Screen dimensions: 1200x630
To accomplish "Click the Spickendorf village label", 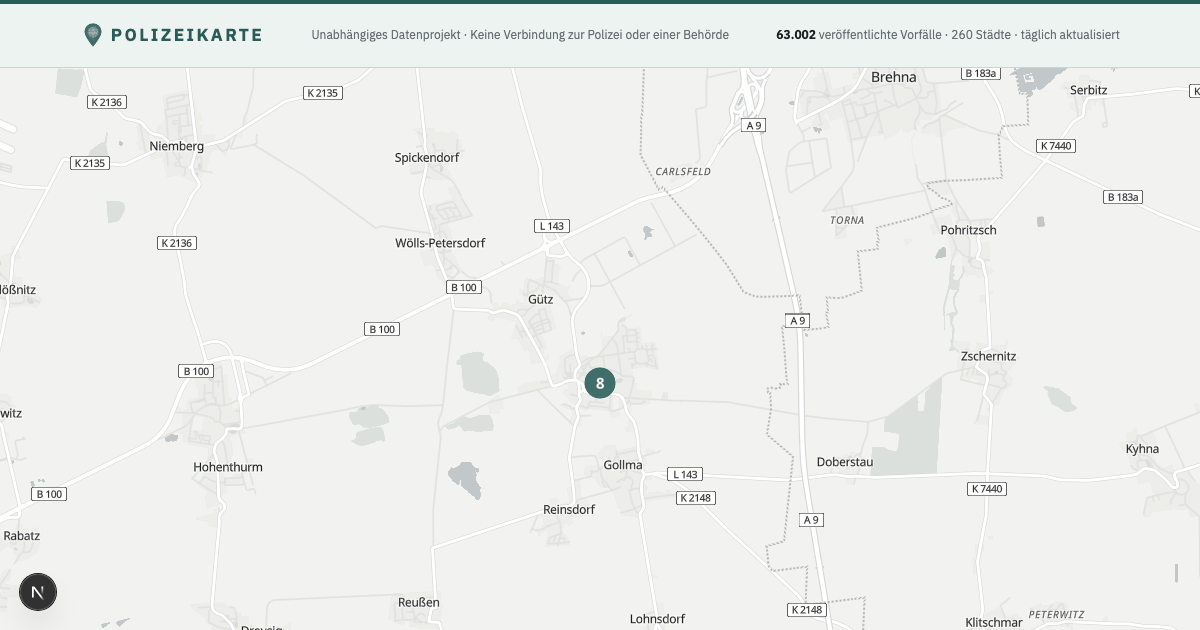I will tap(427, 158).
